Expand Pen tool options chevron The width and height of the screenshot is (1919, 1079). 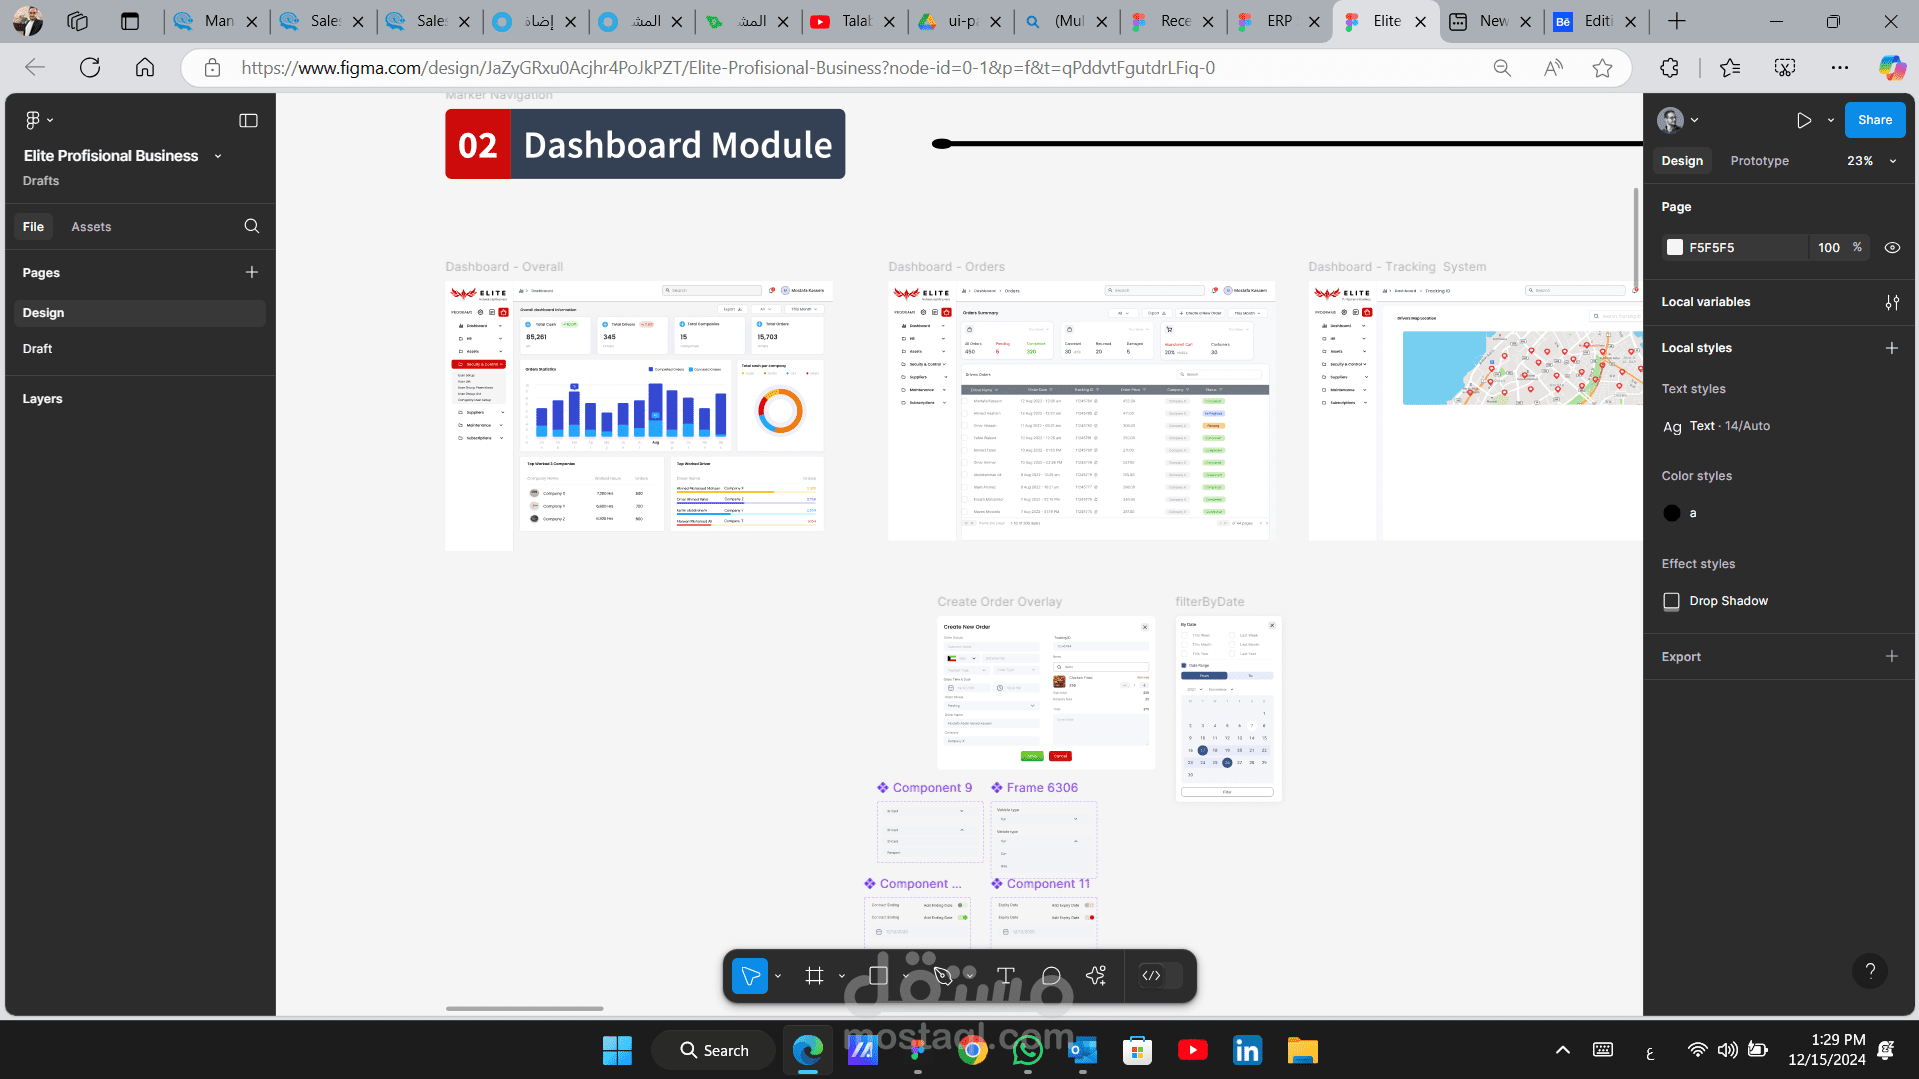point(969,976)
